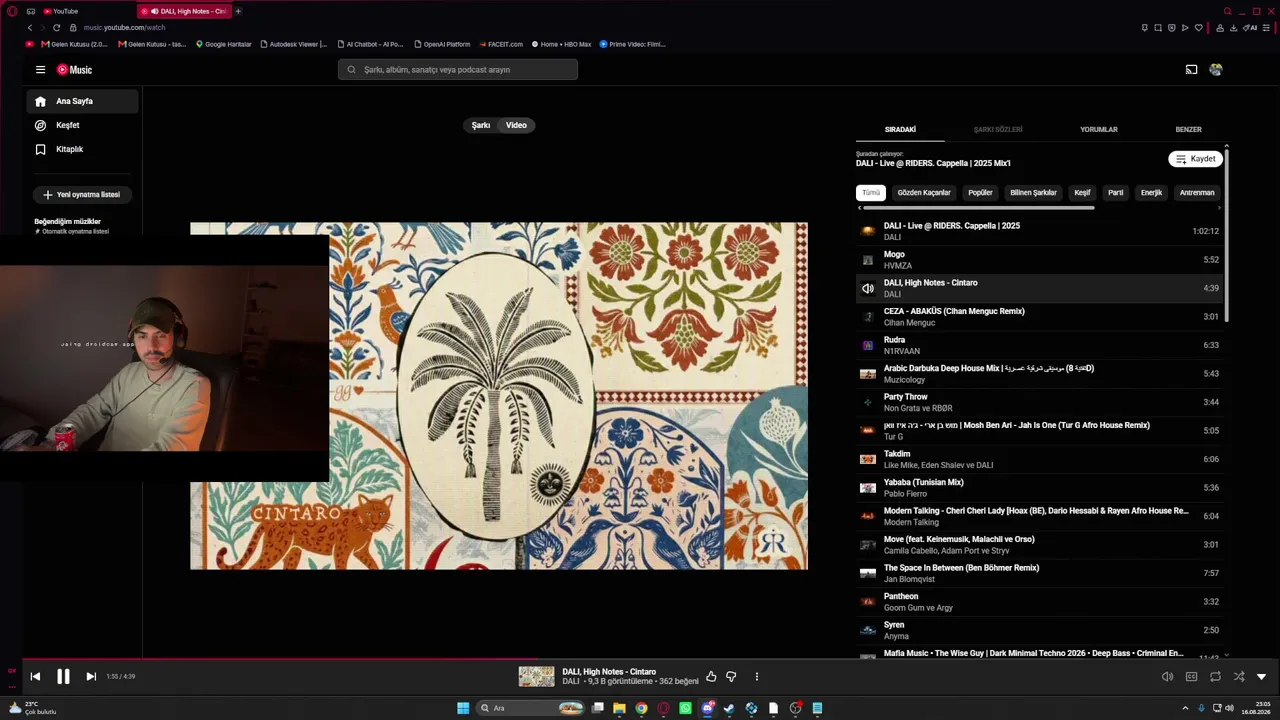
Task: Open the three-dot song options menu
Action: click(757, 677)
